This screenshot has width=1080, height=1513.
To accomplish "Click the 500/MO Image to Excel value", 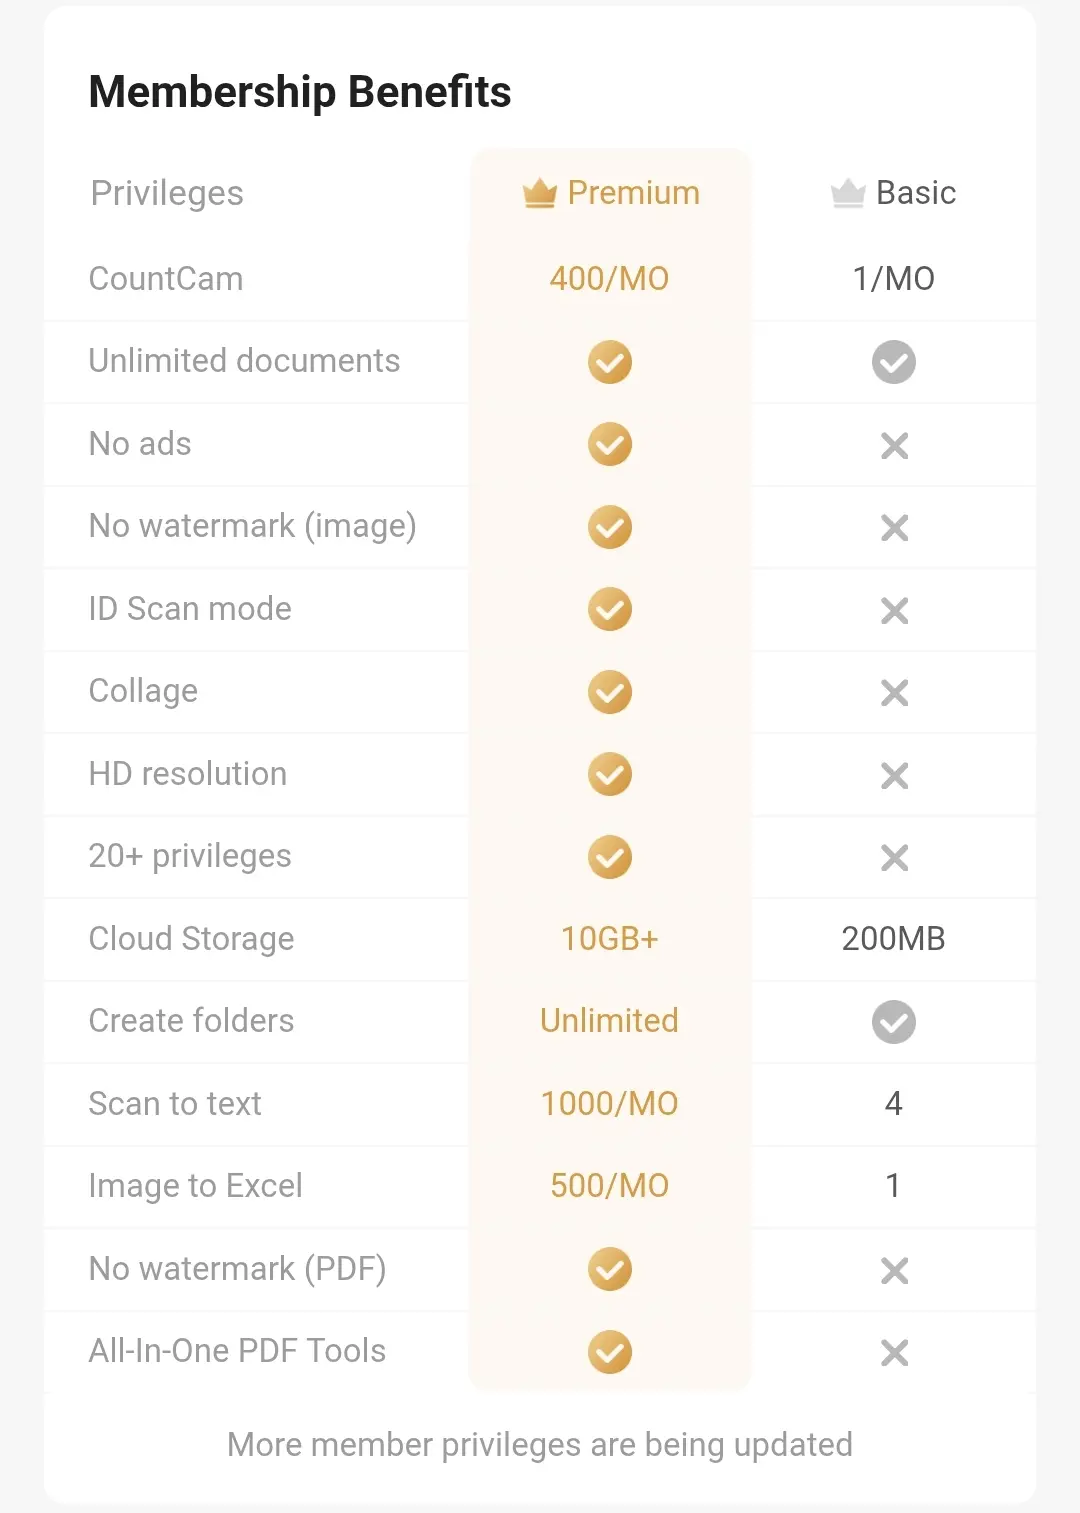I will [610, 1186].
